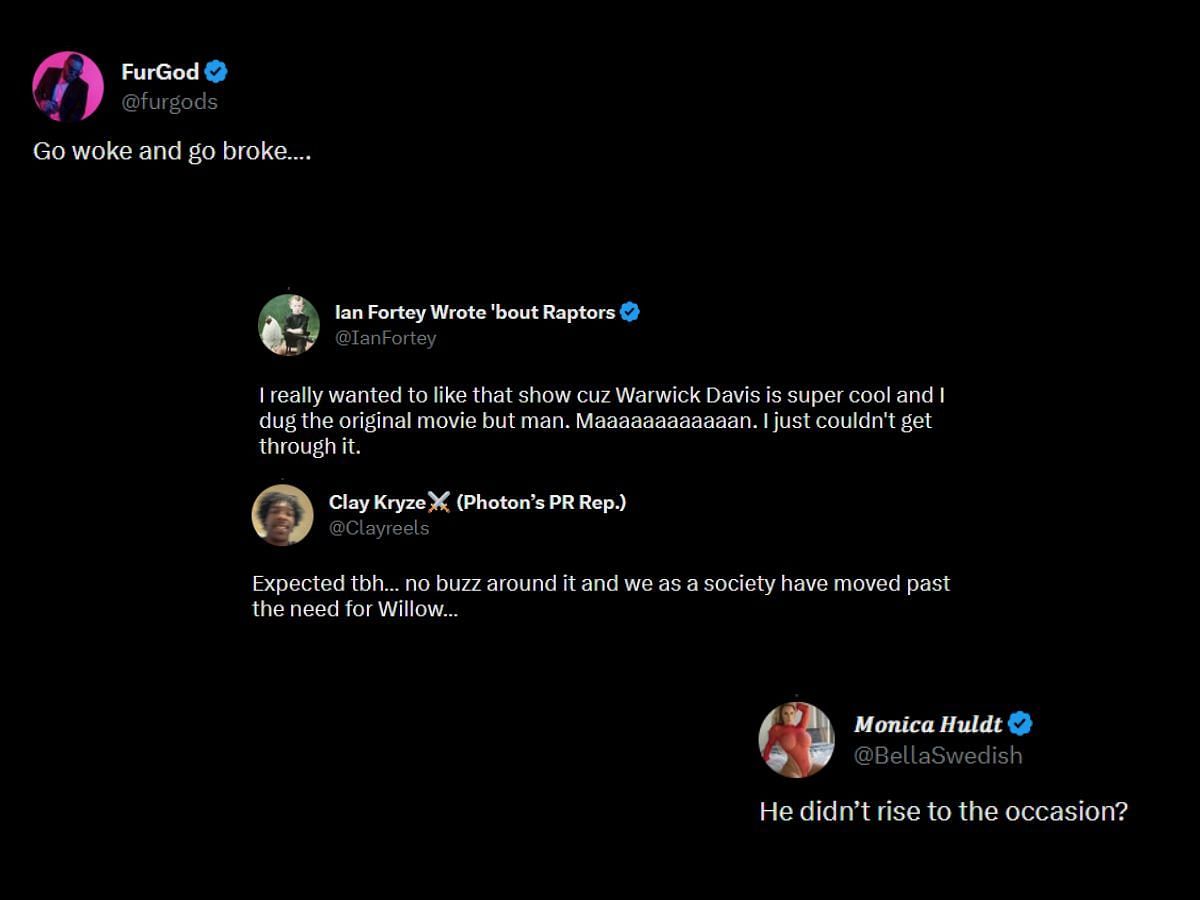Click the verified badge next to FurGod
This screenshot has width=1200, height=900.
216,72
